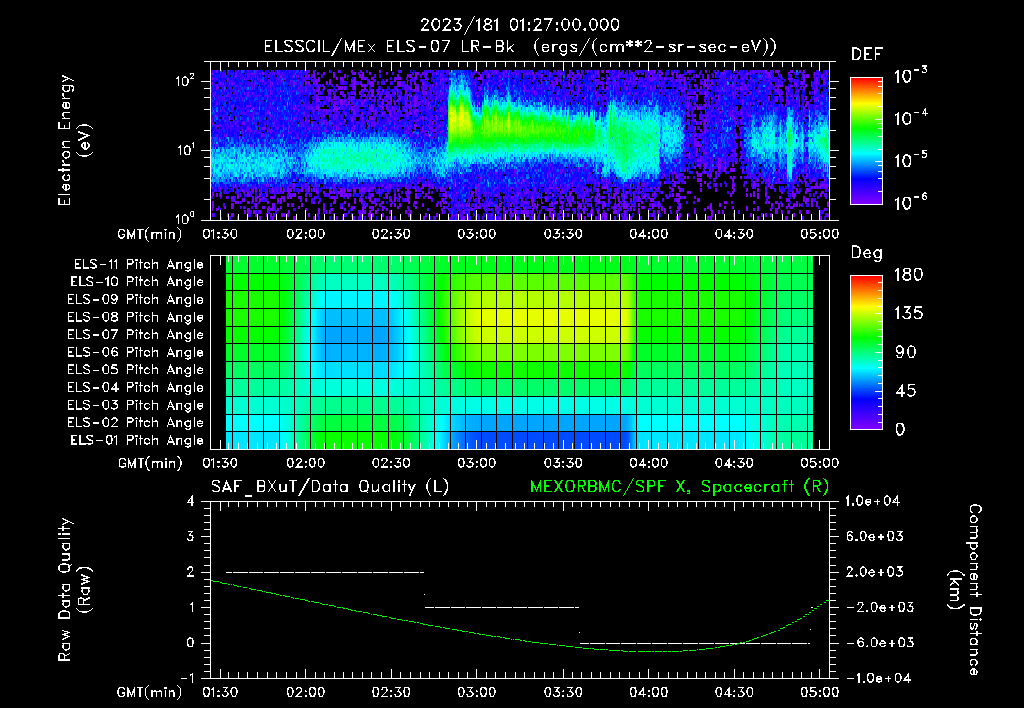Click the GMT(min) label under the data quality plot
This screenshot has height=708, width=1024.
150,692
